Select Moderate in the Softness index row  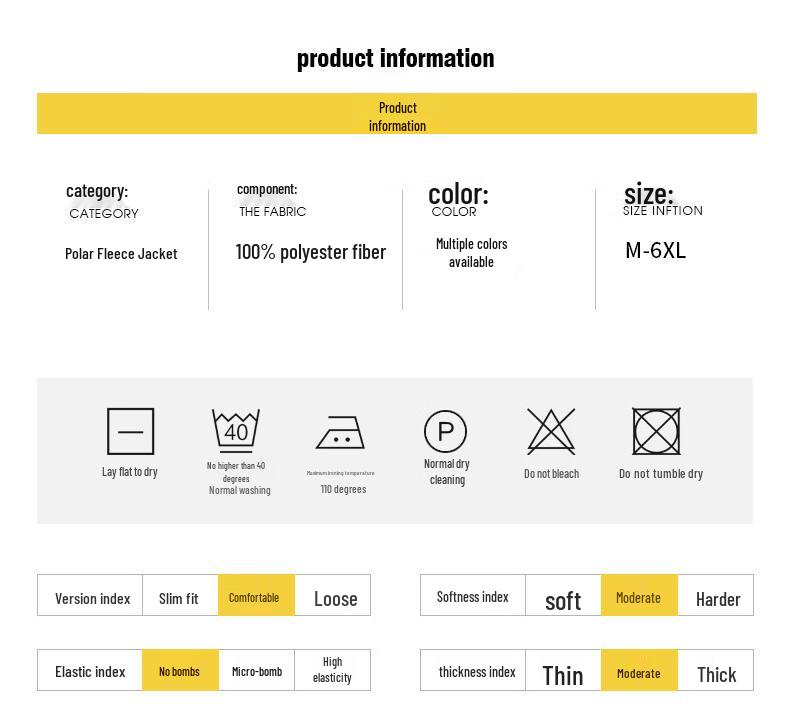pyautogui.click(x=638, y=597)
